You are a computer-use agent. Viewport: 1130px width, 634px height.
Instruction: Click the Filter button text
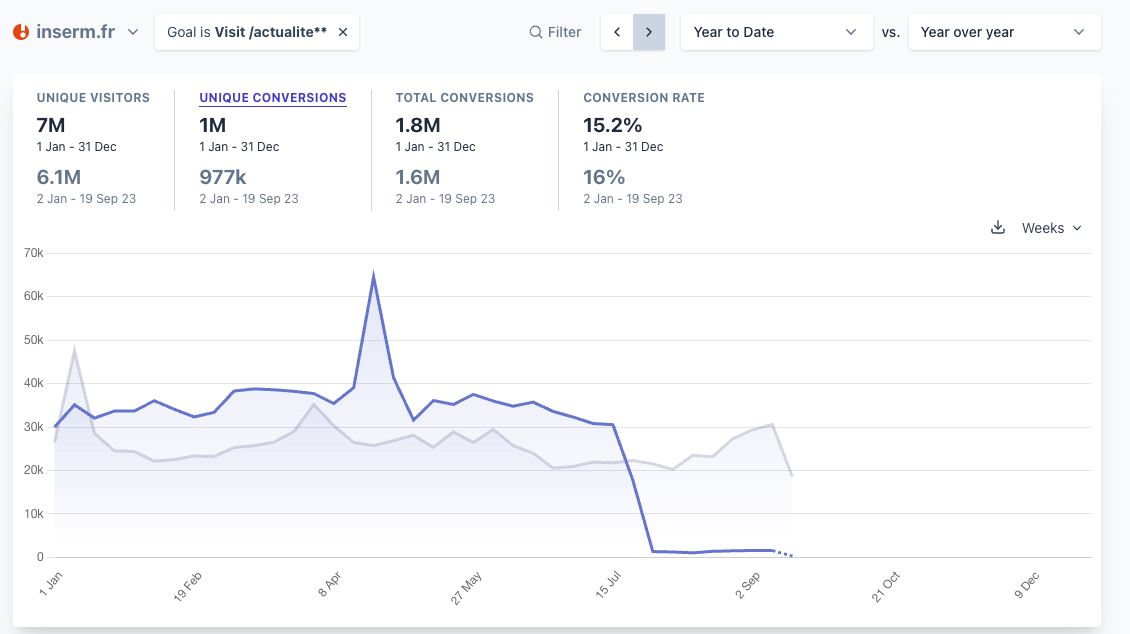564,32
